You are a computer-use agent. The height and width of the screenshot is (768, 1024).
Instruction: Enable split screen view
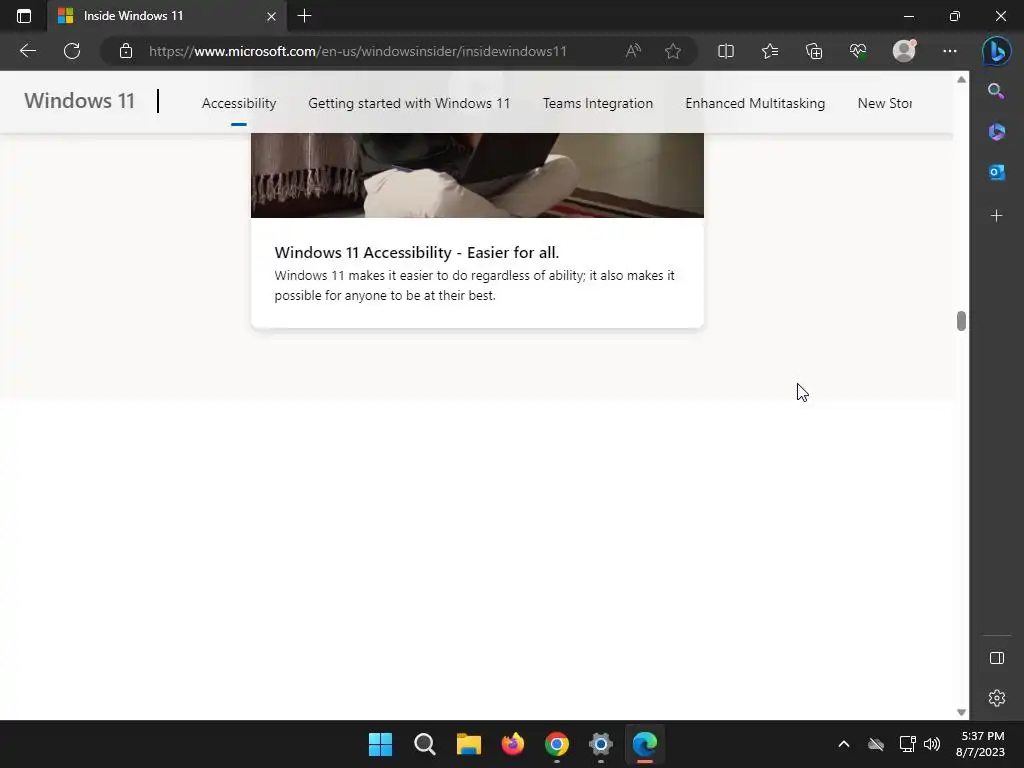click(726, 51)
